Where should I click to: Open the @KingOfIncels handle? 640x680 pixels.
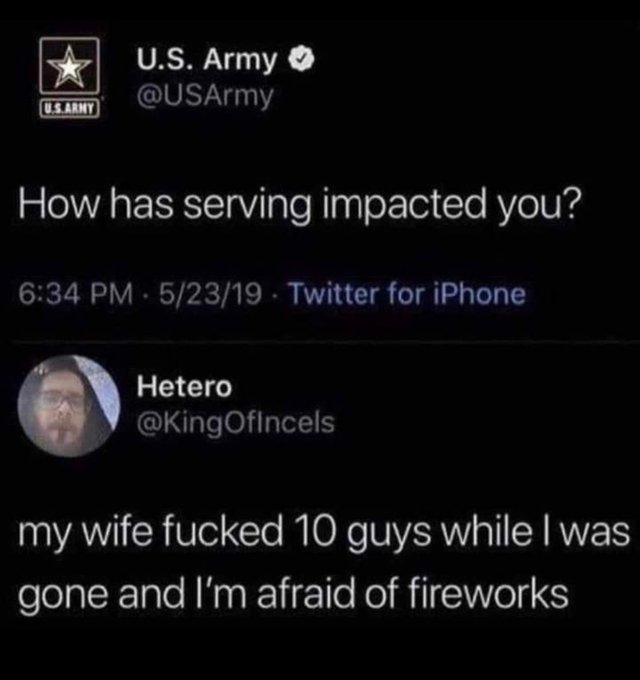pos(236,423)
